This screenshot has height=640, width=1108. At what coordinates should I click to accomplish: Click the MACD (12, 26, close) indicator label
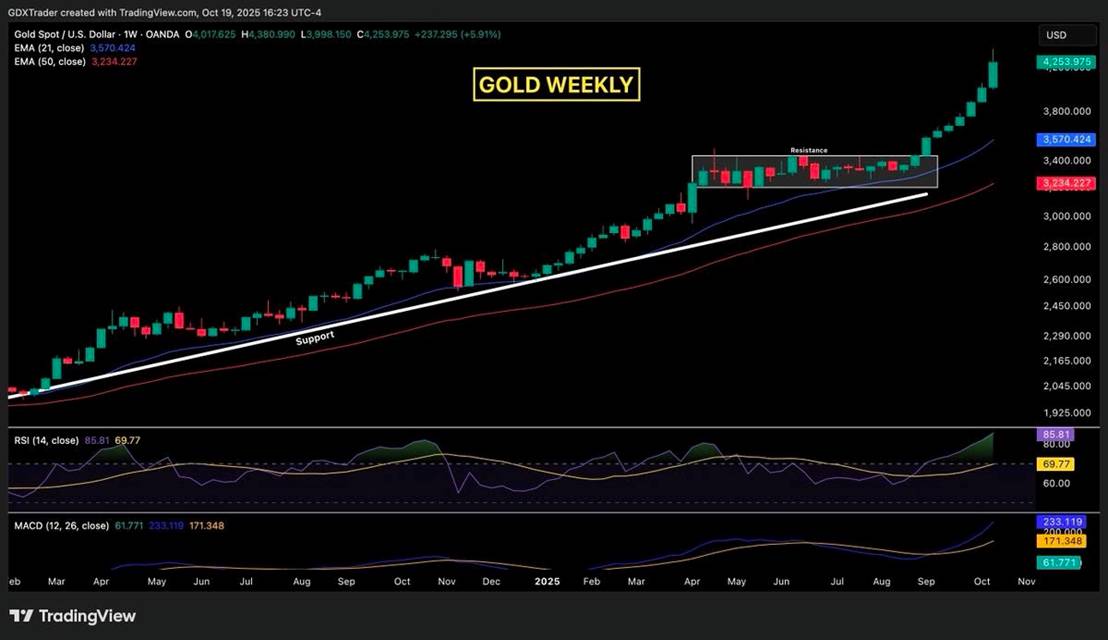click(x=61, y=526)
